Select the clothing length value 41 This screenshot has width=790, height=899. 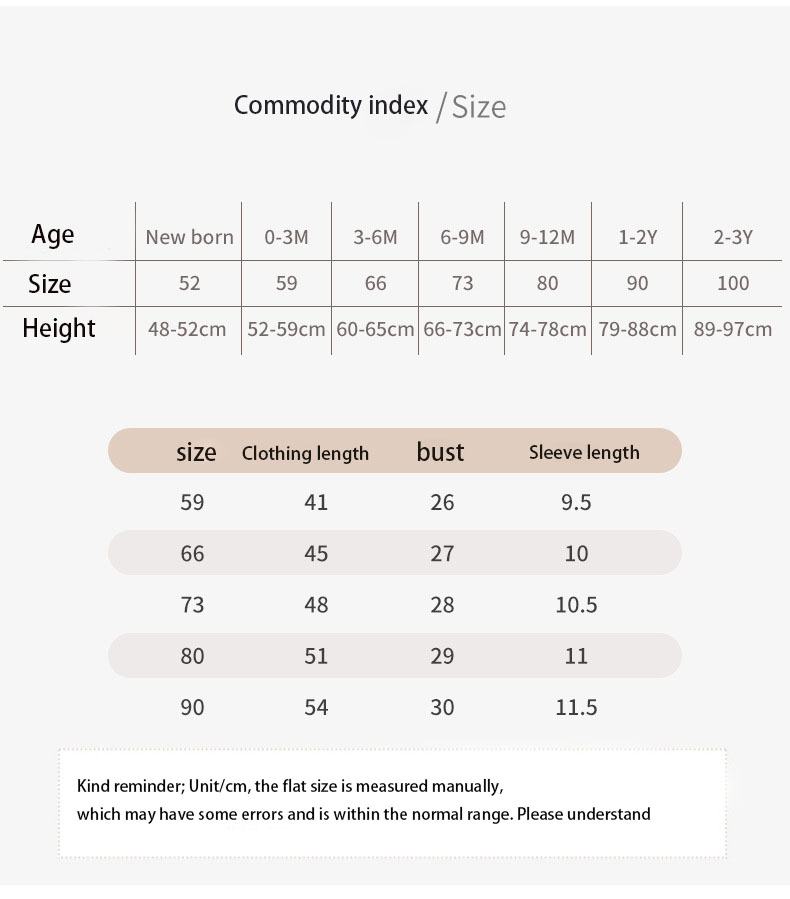click(316, 502)
